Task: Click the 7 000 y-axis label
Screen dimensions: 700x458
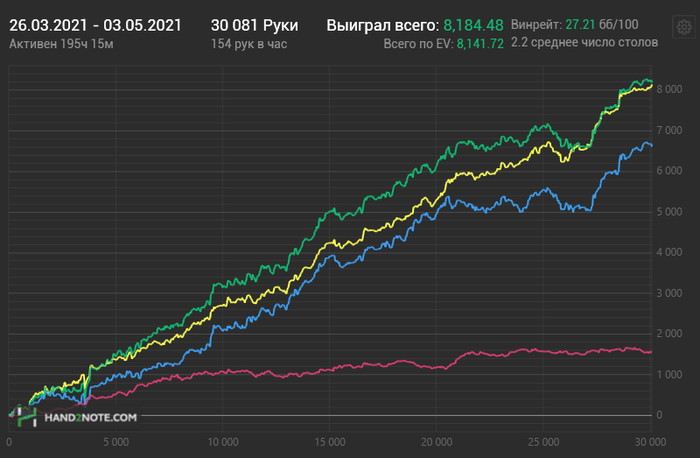Action: pos(669,130)
